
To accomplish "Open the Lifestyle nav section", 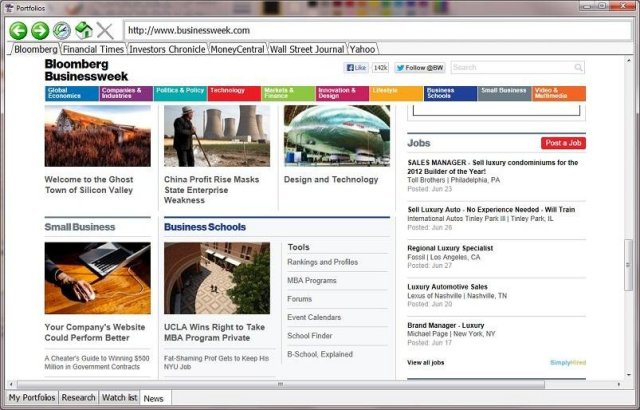I will [x=396, y=93].
